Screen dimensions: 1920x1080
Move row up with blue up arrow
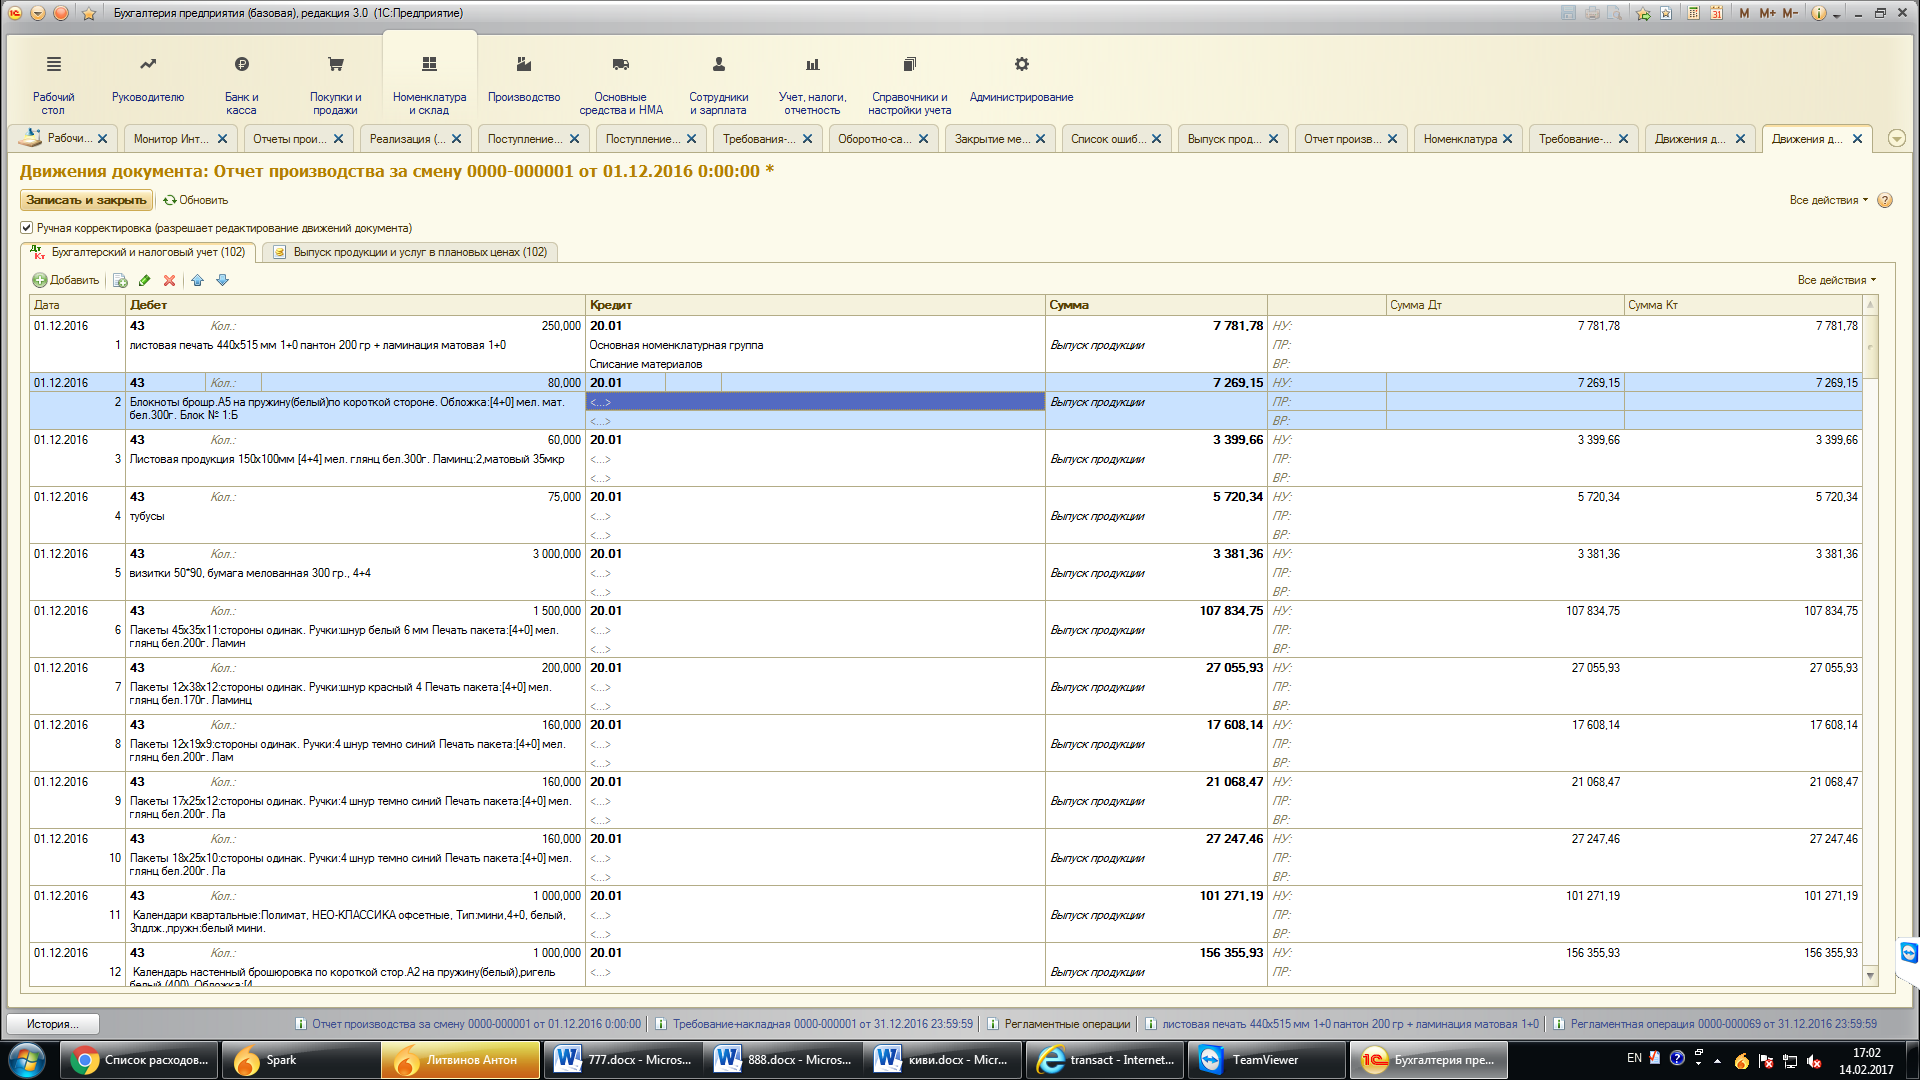197,281
